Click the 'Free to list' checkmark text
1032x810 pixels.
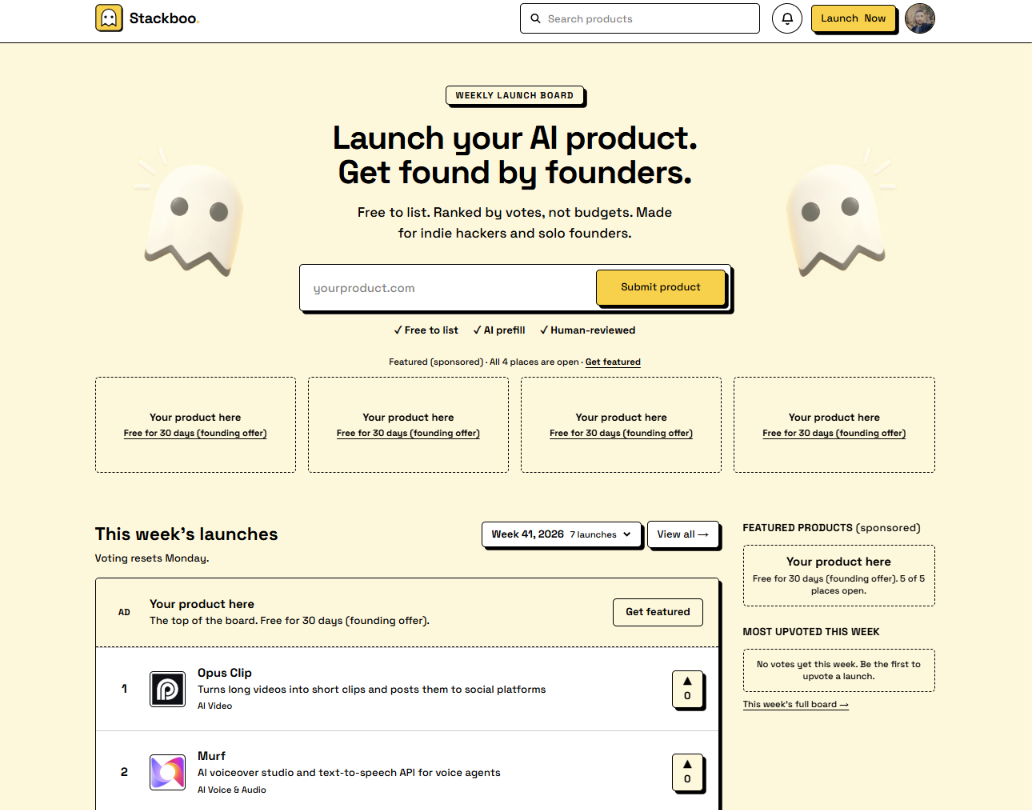pos(426,330)
